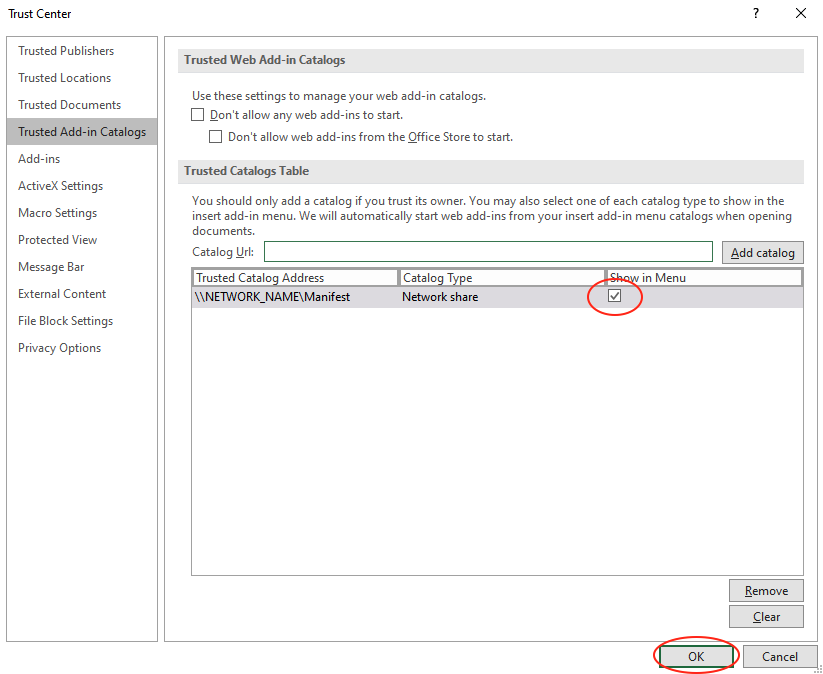Open the Trusted Publishers section
The width and height of the screenshot is (823, 674).
[x=66, y=51]
